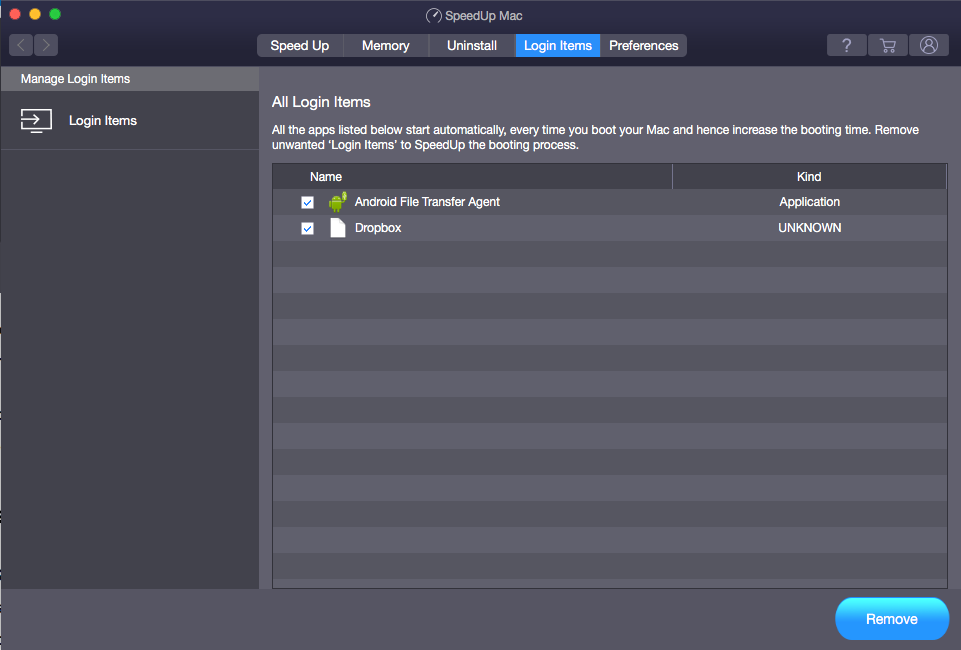
Task: Open the Help question mark icon
Action: tap(846, 45)
